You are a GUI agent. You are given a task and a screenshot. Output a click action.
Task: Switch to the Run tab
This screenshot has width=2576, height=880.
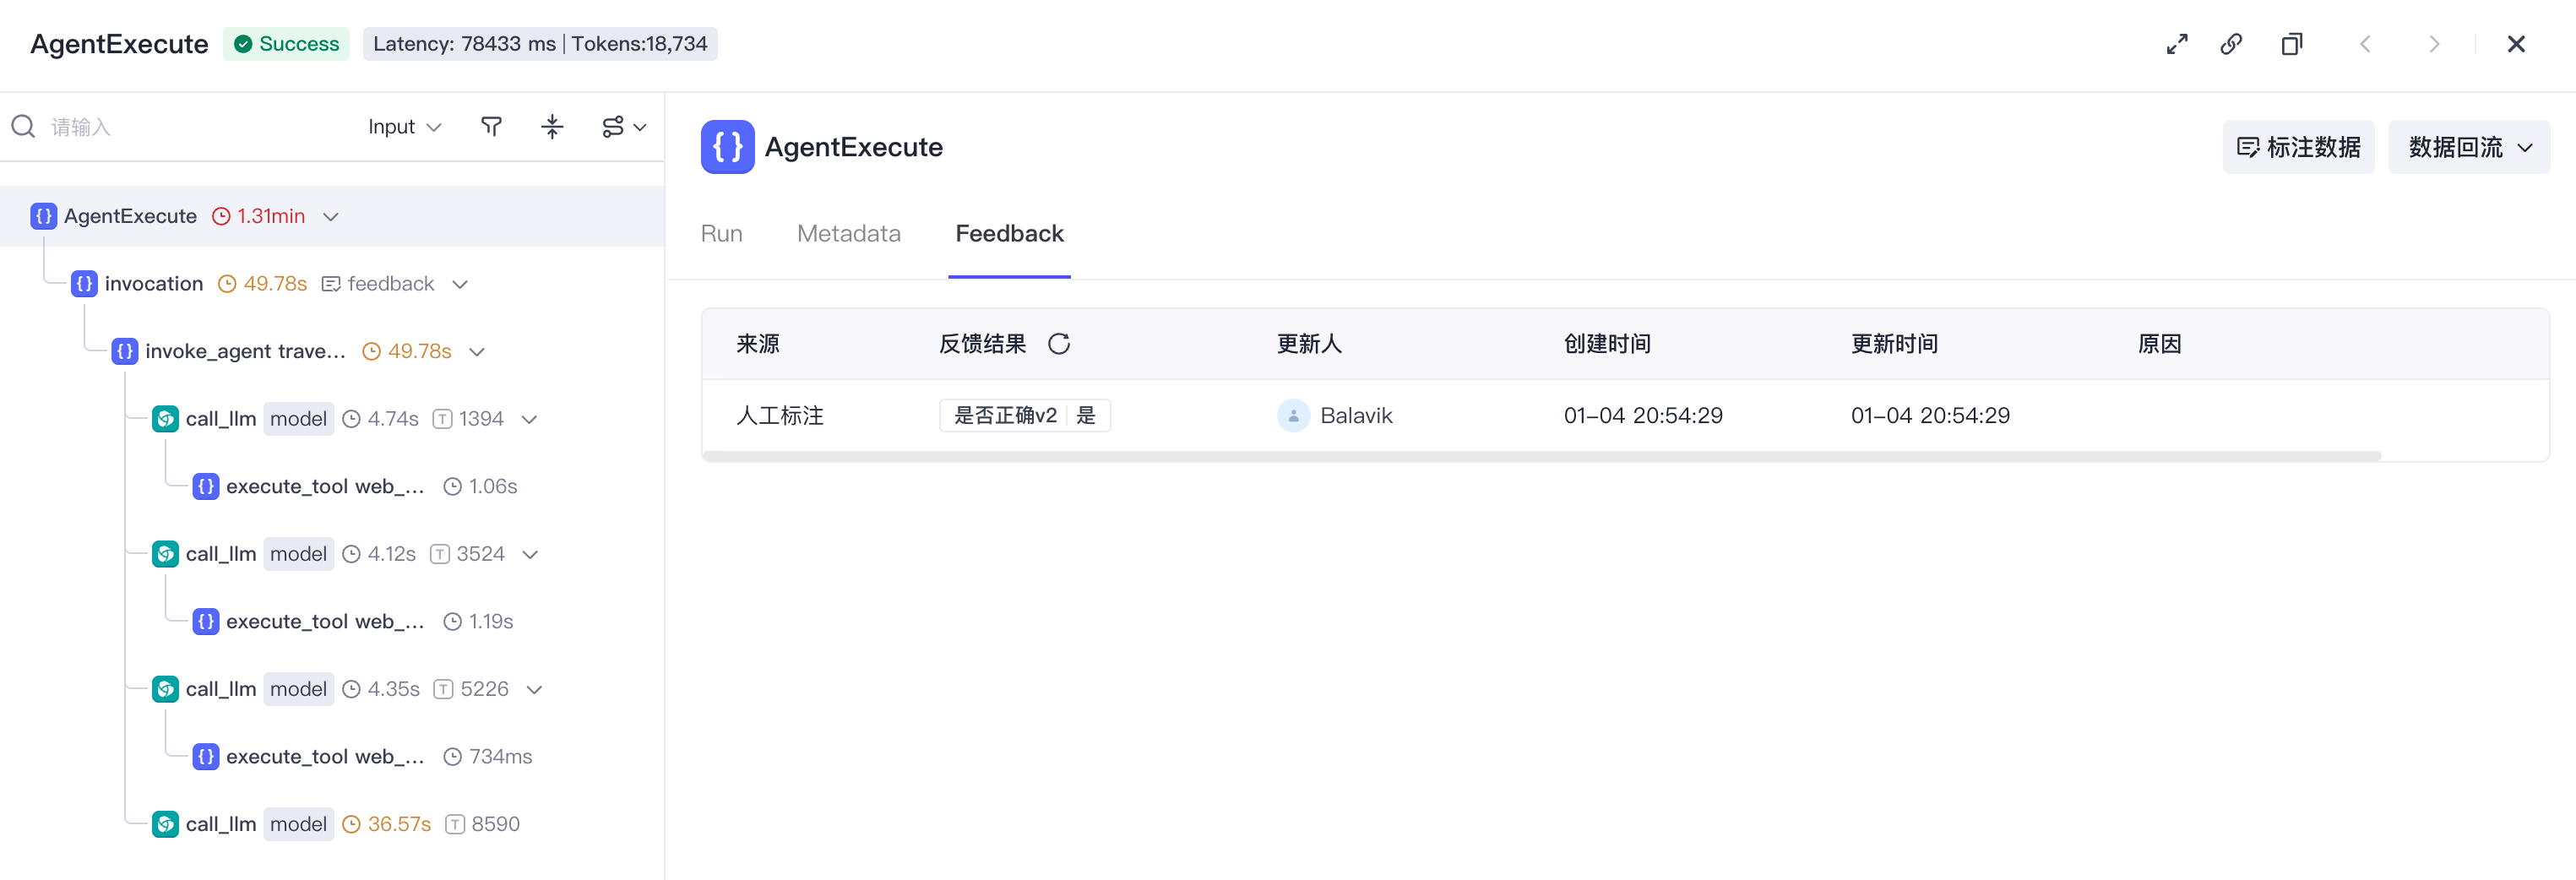click(x=721, y=234)
